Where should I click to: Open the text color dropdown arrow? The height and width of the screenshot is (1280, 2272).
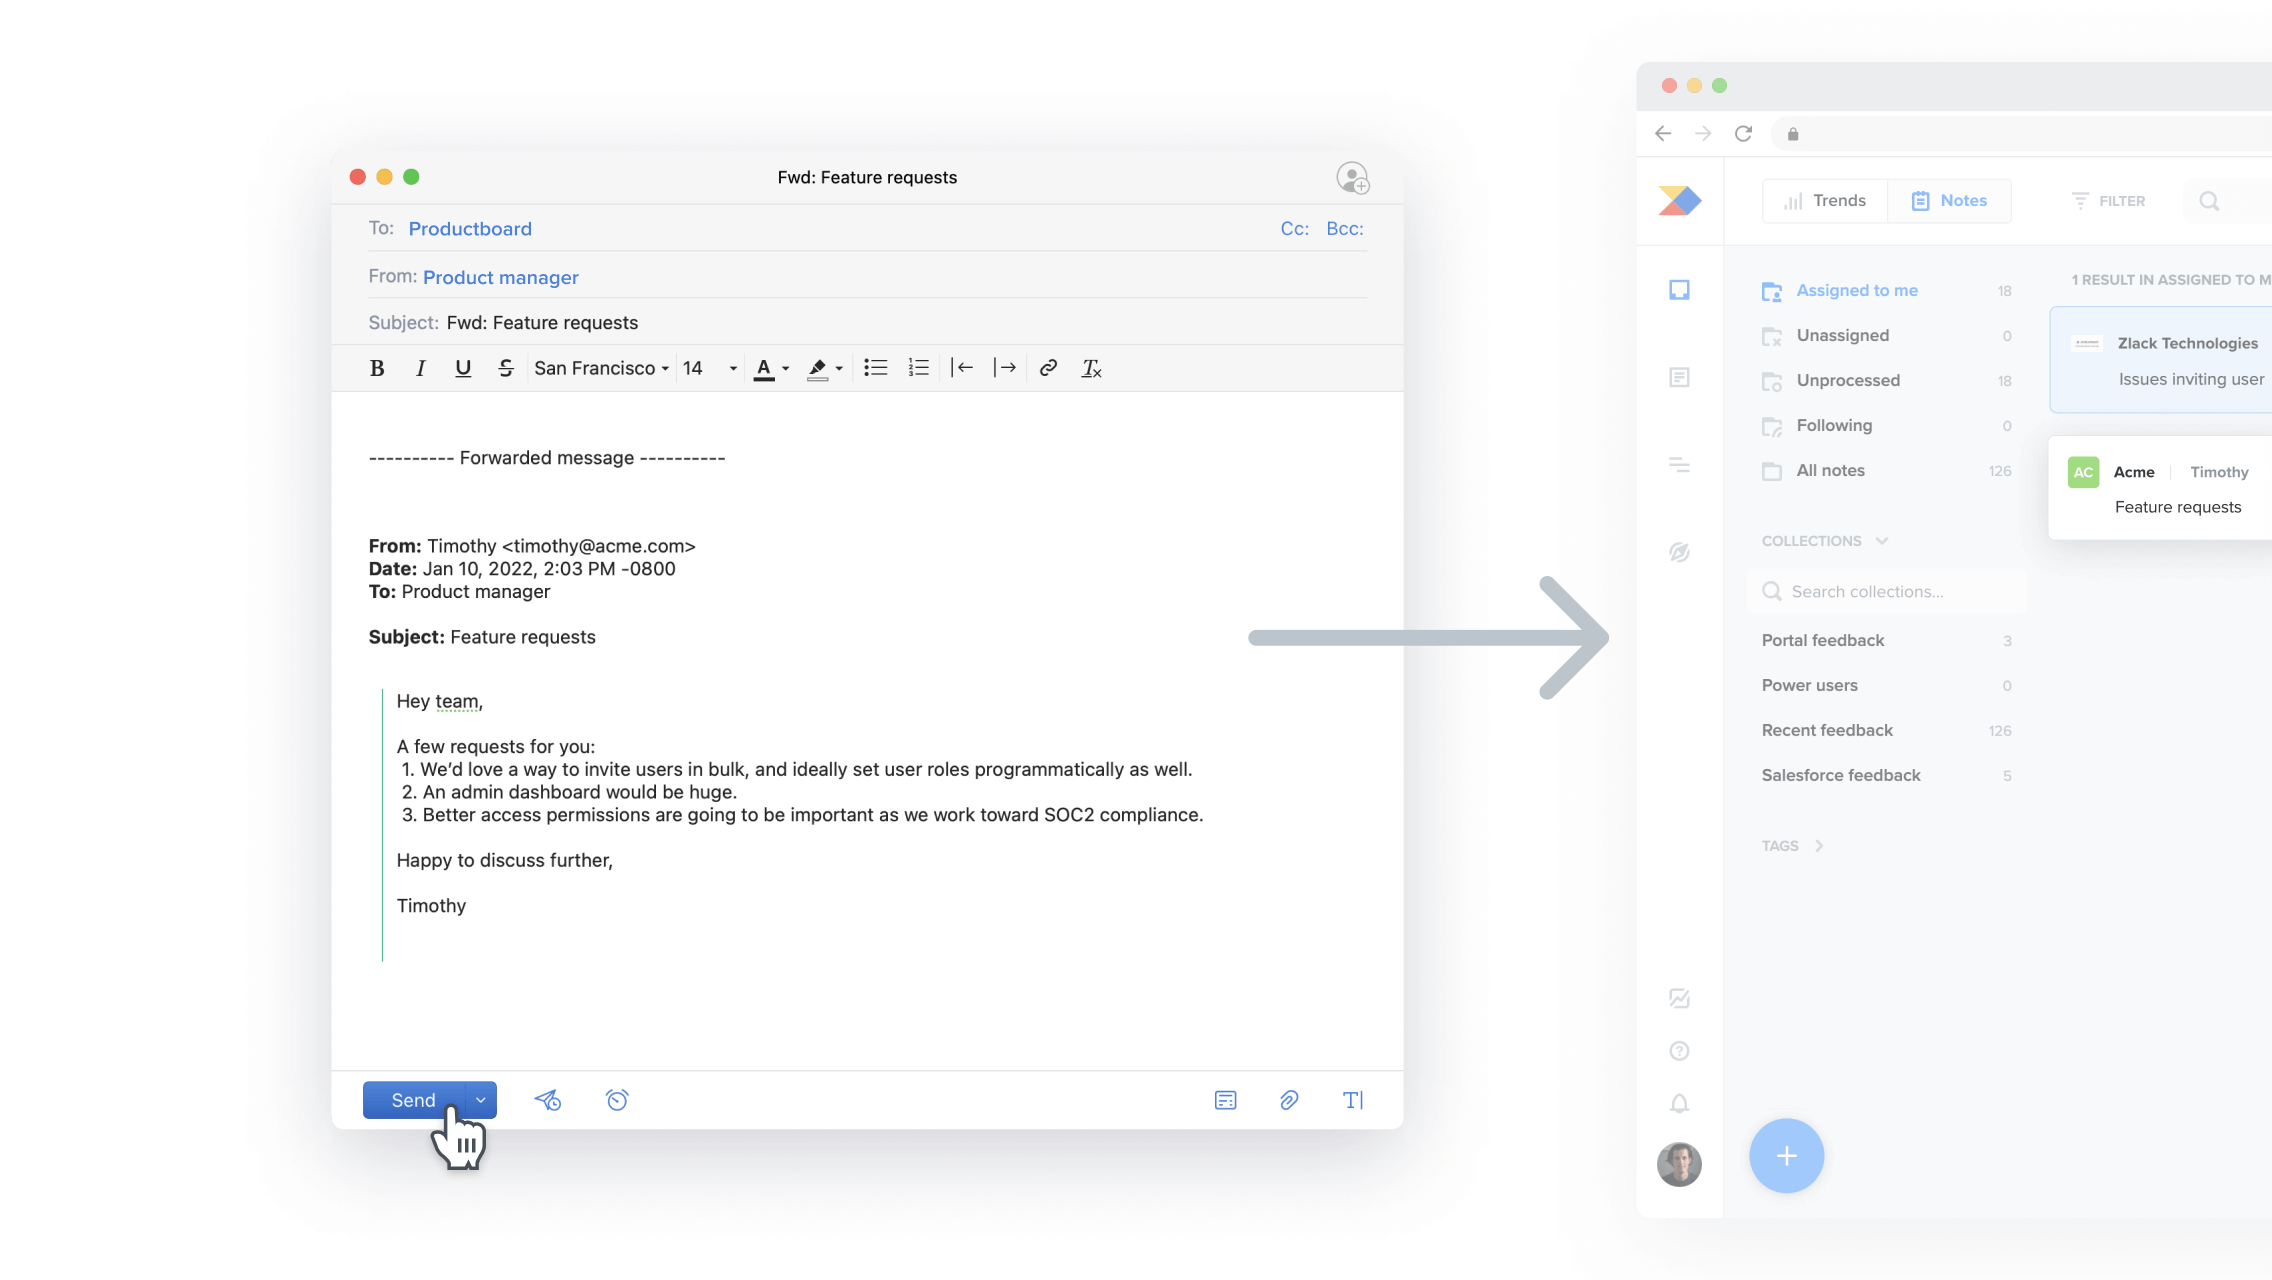click(x=786, y=369)
